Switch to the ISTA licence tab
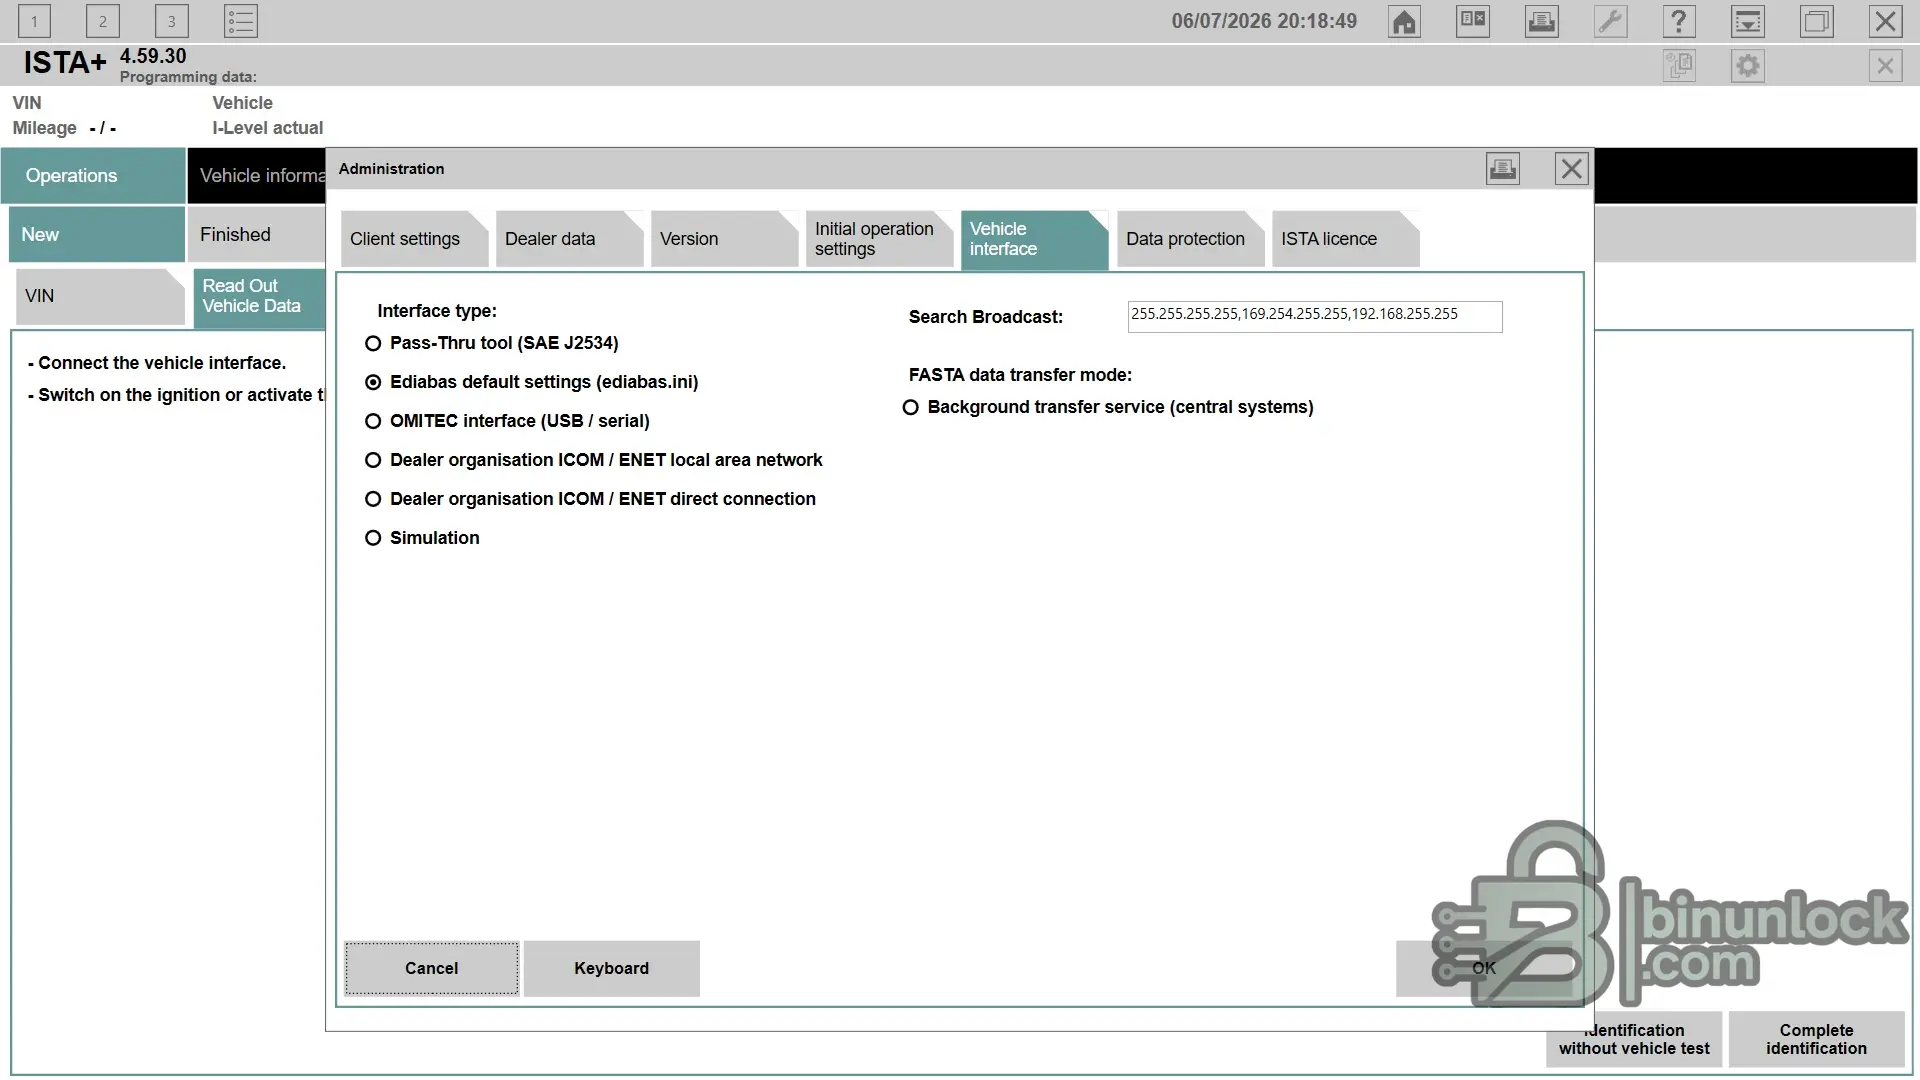This screenshot has height=1080, width=1920. (1345, 239)
